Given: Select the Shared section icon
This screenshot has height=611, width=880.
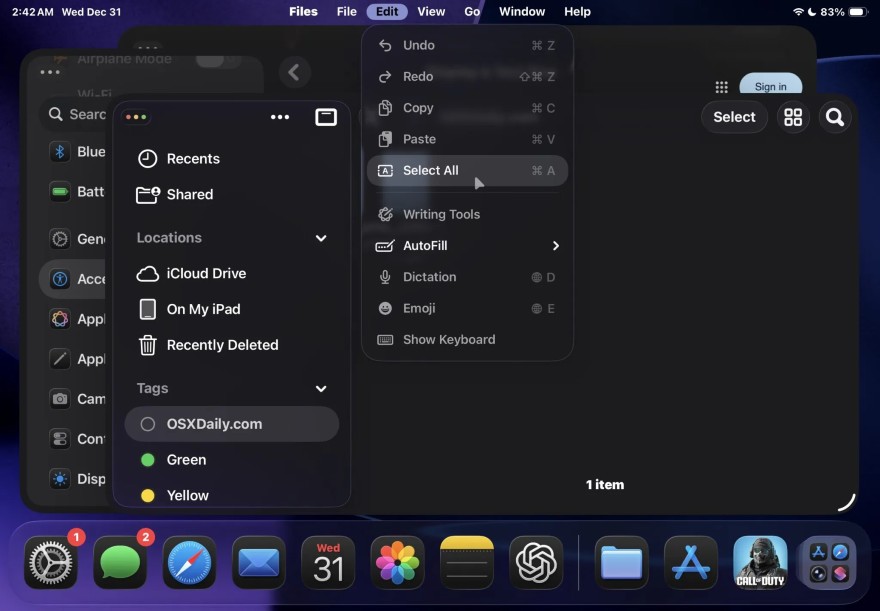Looking at the screenshot, I should pos(149,194).
